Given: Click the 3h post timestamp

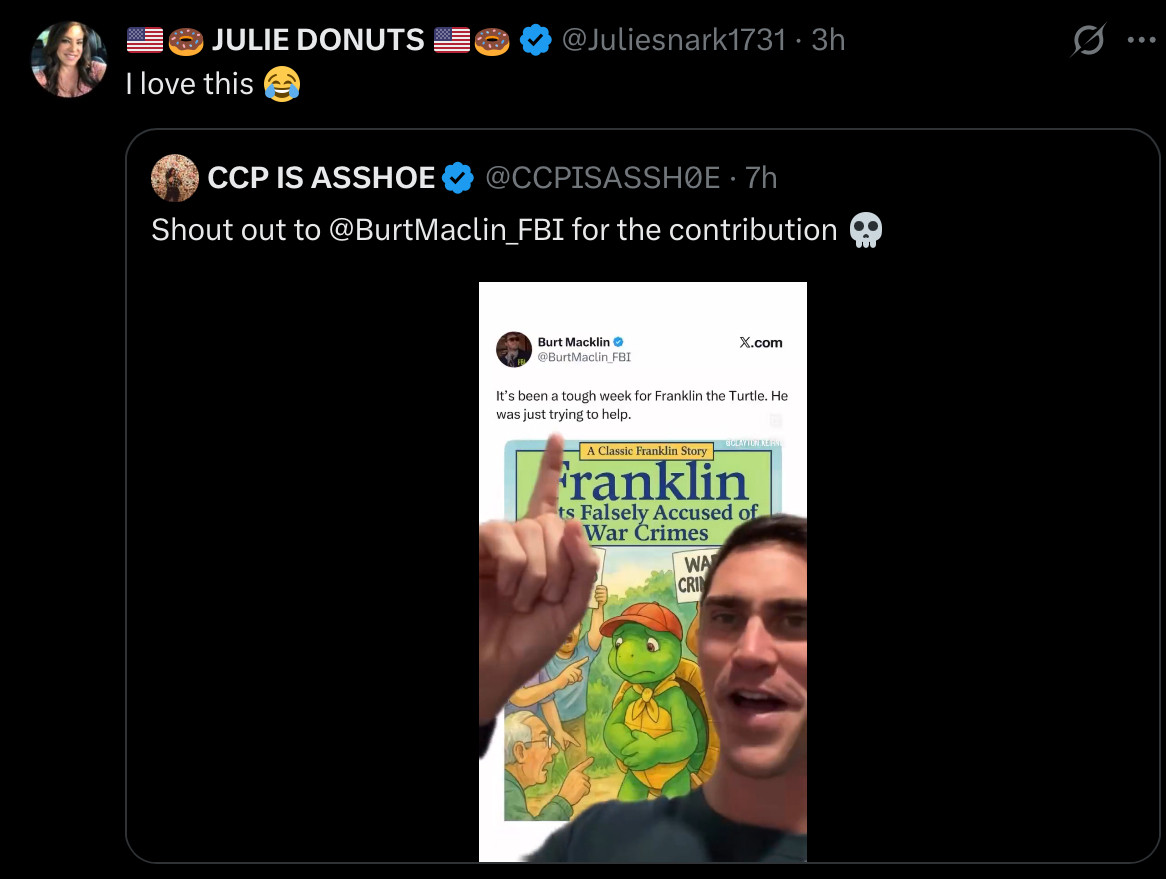Looking at the screenshot, I should pos(828,41).
